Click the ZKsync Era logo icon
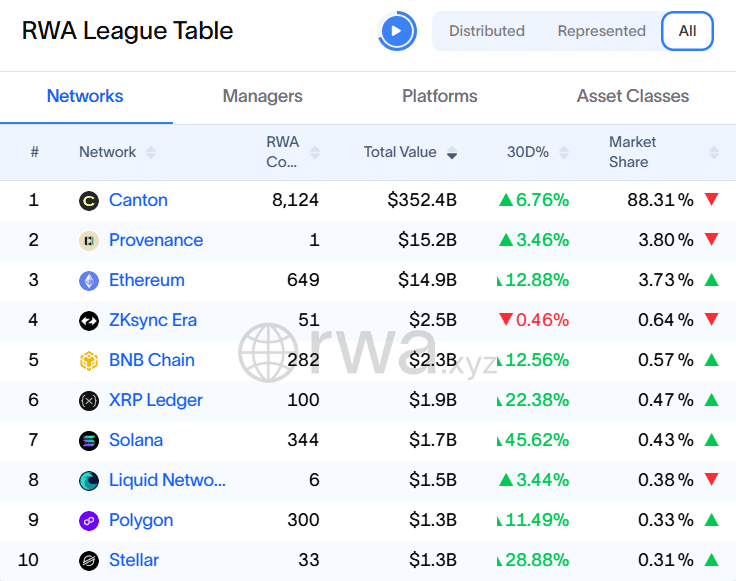The height and width of the screenshot is (581, 736). tap(89, 321)
